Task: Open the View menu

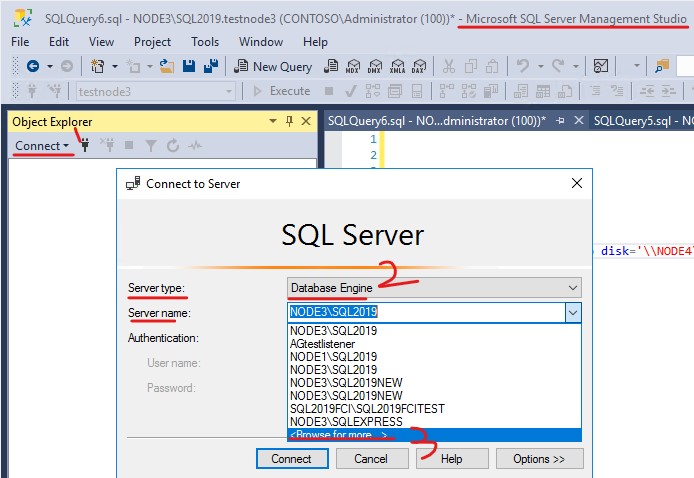Action: click(101, 42)
